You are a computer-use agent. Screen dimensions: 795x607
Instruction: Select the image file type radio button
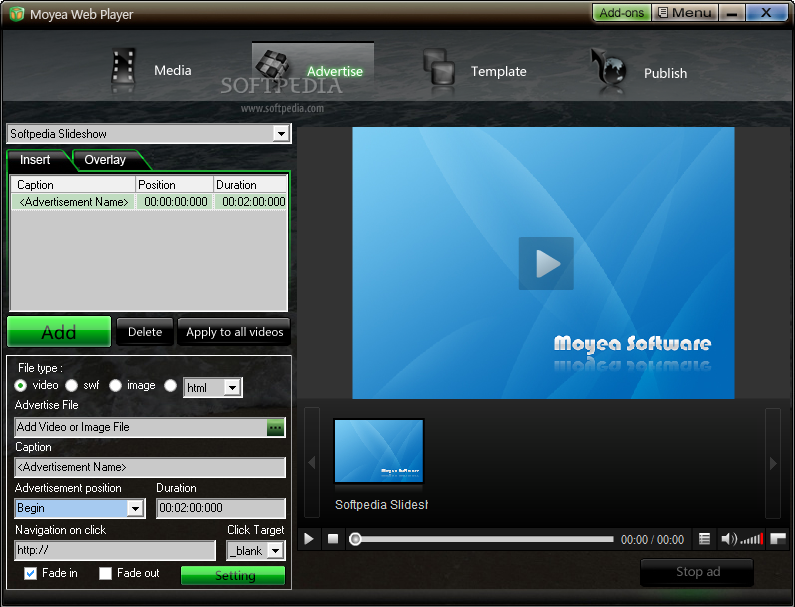click(x=116, y=386)
